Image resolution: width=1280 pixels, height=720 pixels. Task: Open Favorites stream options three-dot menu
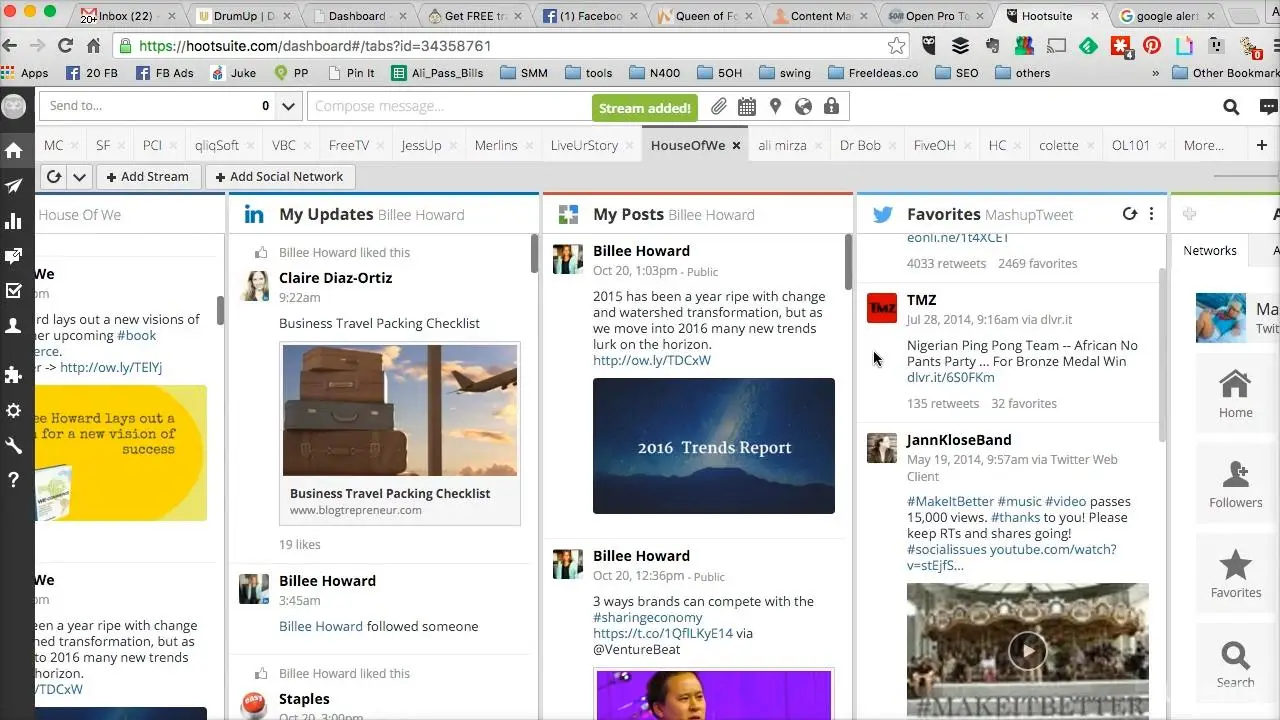point(1151,214)
